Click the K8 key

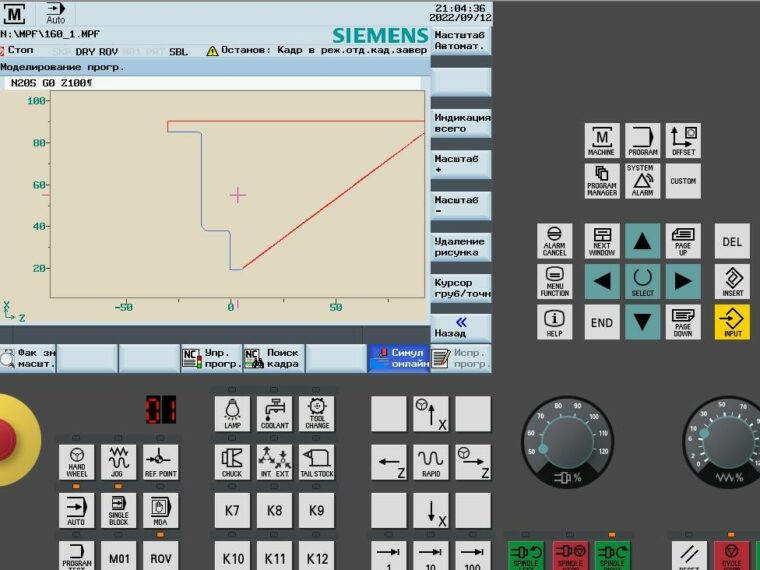(x=274, y=510)
